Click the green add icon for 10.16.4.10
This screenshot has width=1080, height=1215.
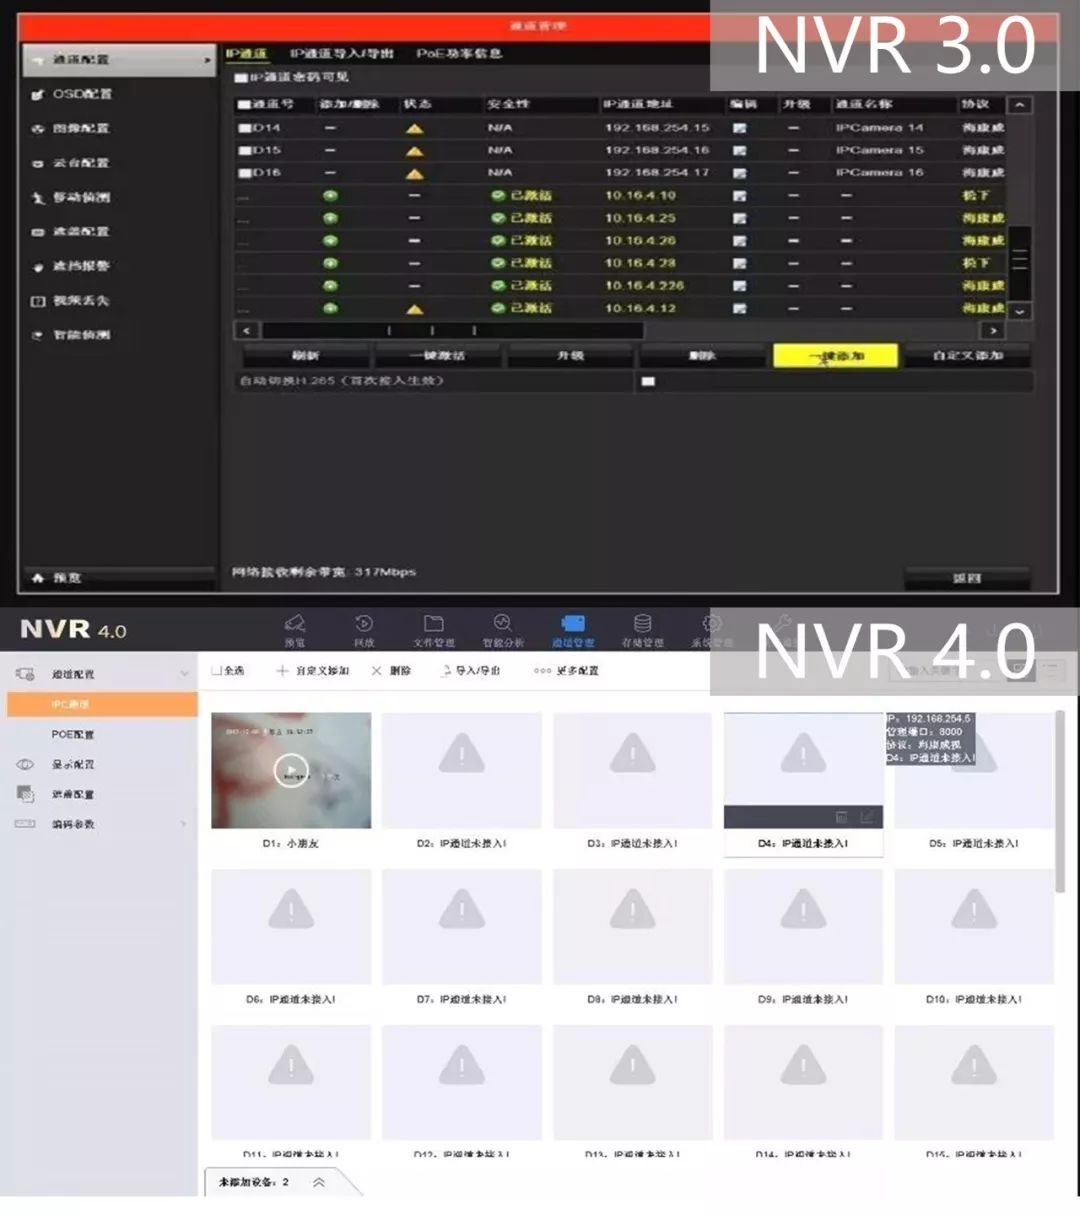330,195
